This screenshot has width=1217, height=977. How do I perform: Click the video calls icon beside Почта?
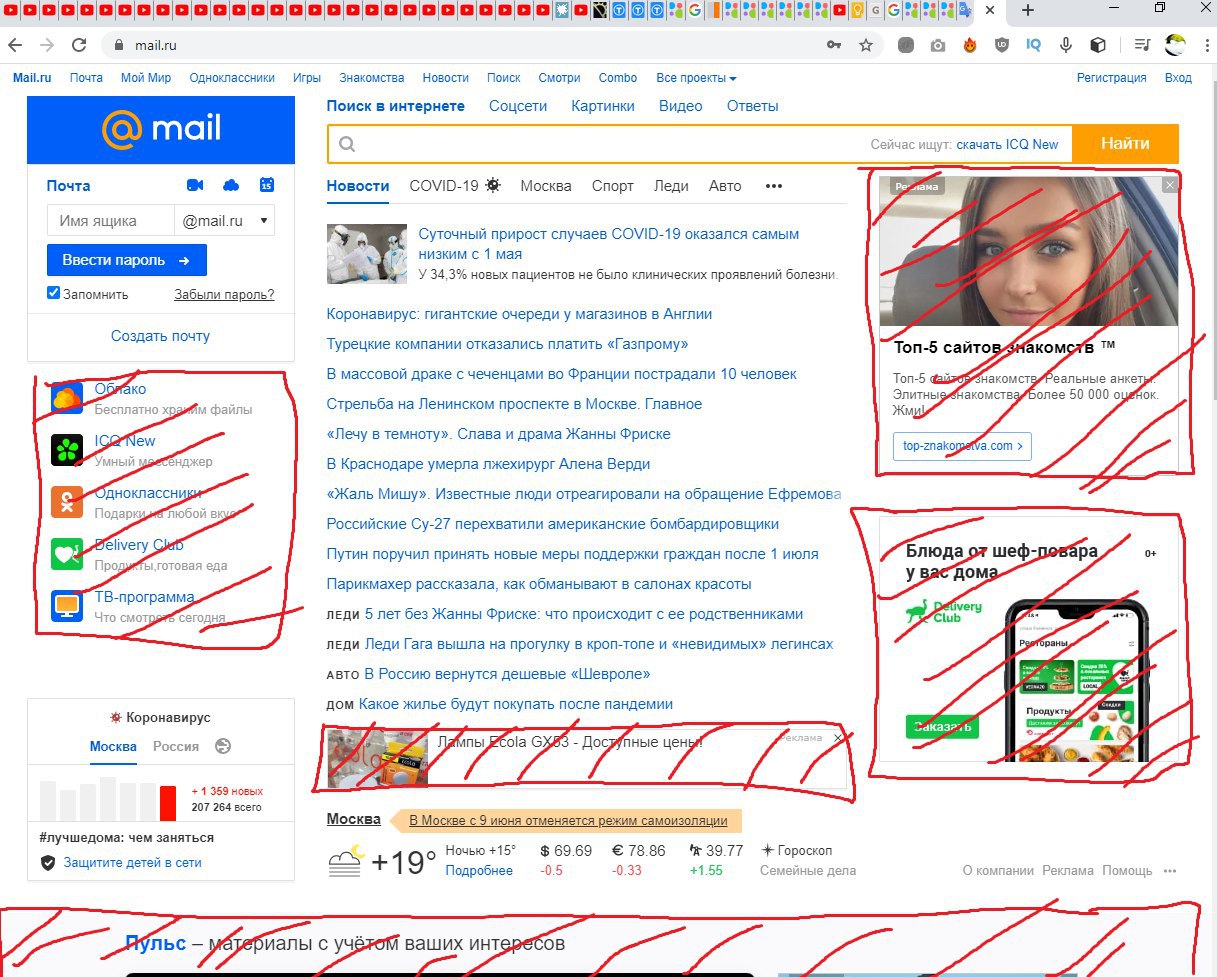tap(195, 185)
